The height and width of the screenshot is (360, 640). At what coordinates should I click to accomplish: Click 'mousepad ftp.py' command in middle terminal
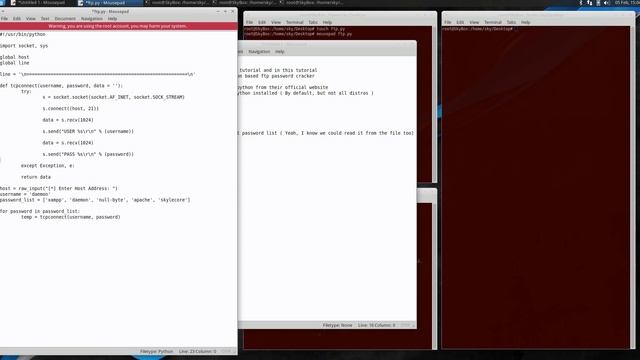[334, 34]
